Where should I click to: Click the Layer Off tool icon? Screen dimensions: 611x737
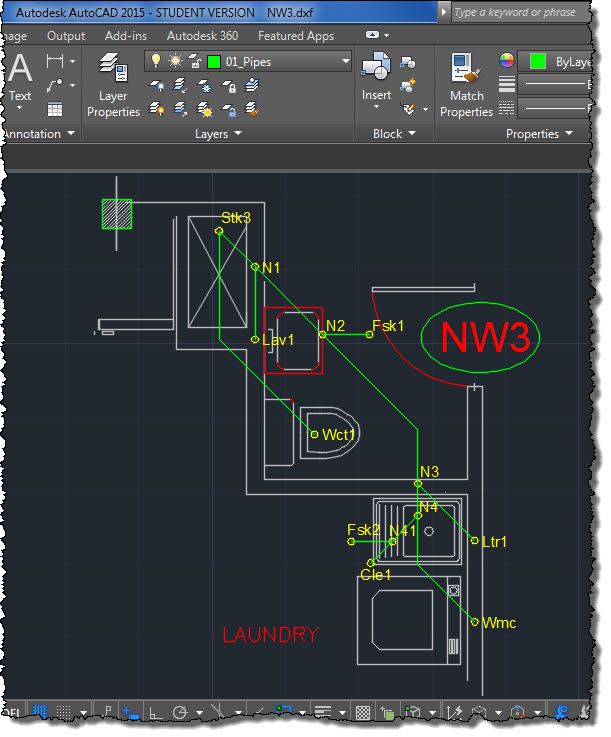coord(157,86)
